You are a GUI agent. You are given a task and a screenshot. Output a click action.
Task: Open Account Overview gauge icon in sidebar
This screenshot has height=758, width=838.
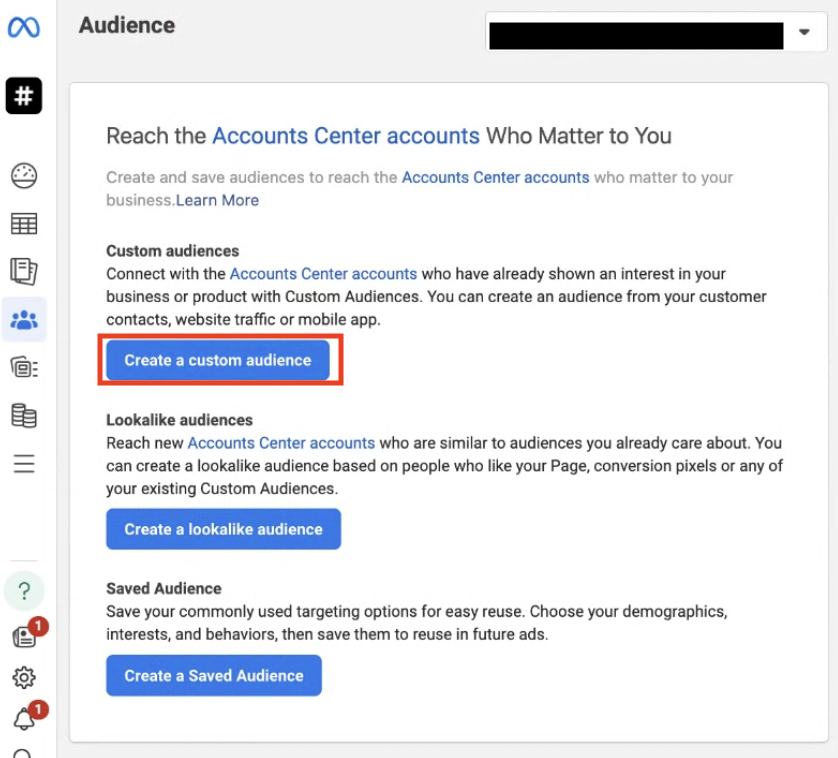coord(24,177)
